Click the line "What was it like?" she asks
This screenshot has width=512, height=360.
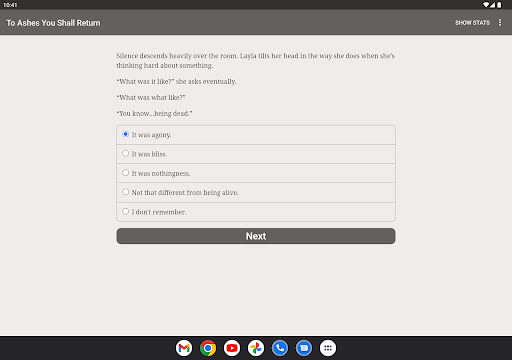pos(176,81)
